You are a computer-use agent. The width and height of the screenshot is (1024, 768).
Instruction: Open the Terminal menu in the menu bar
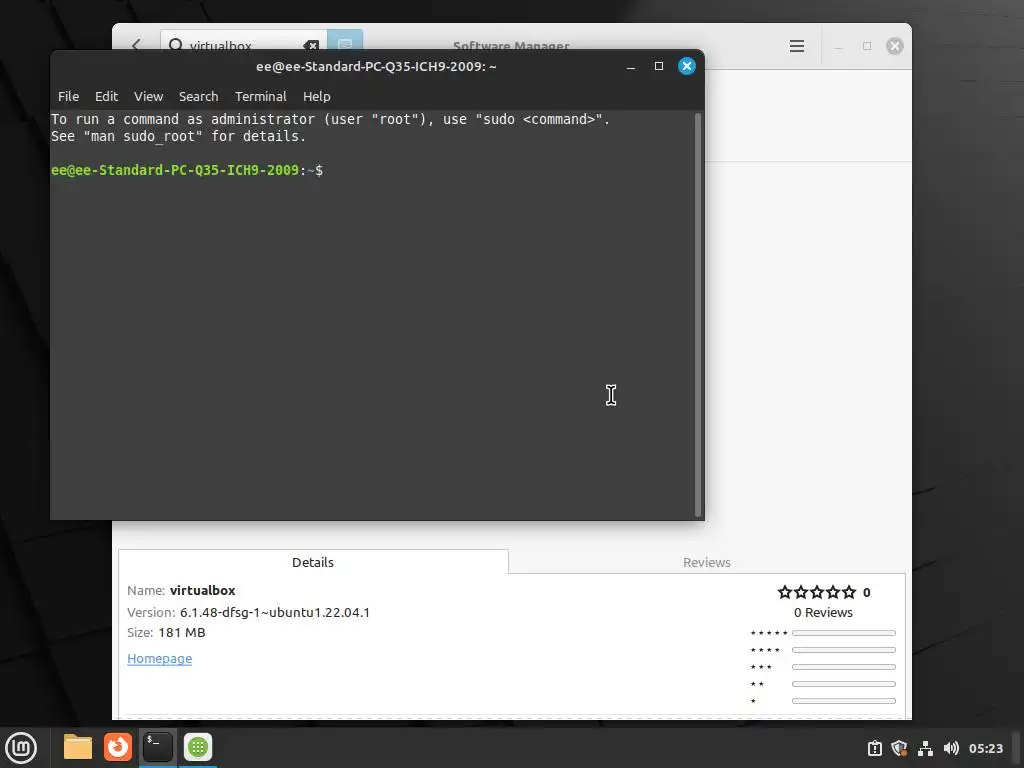tap(261, 96)
